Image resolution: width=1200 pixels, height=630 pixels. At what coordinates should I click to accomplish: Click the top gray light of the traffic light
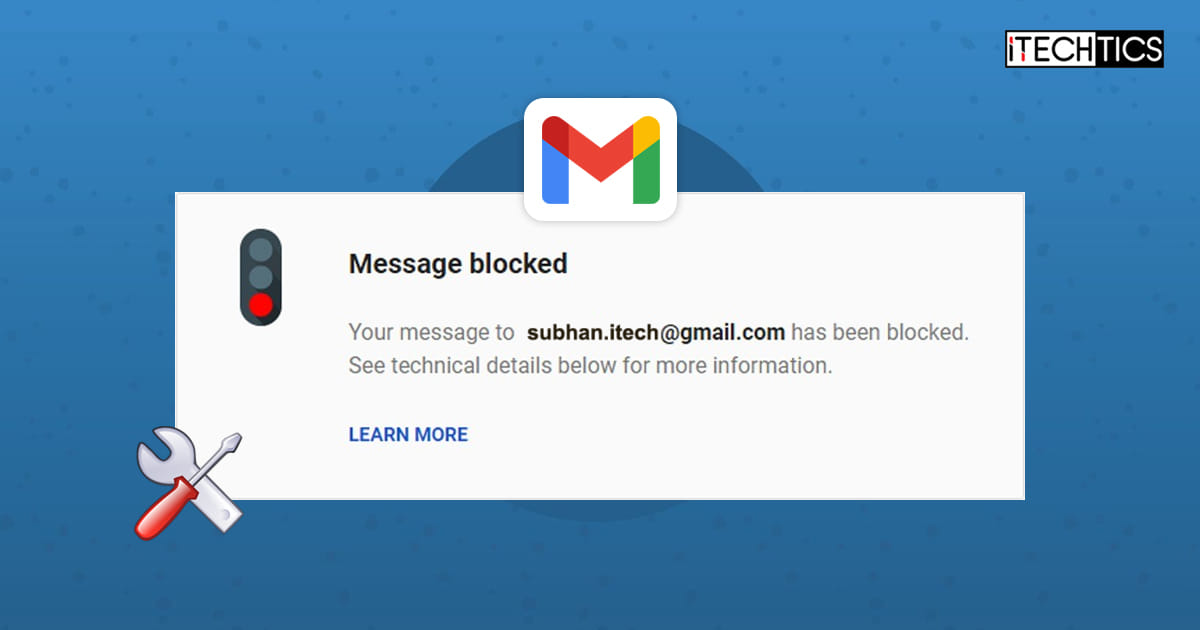[x=261, y=249]
